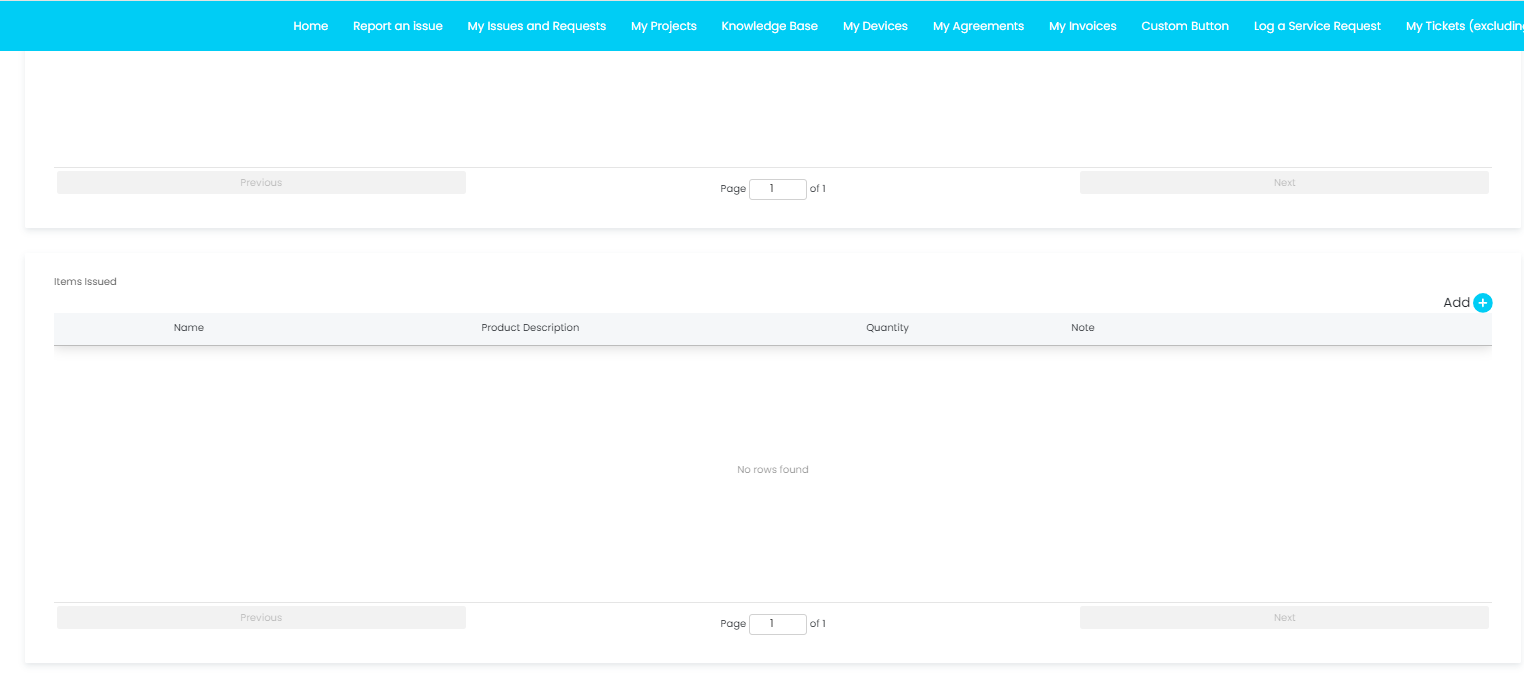
Task: Sort by the Name column header
Action: (x=188, y=328)
